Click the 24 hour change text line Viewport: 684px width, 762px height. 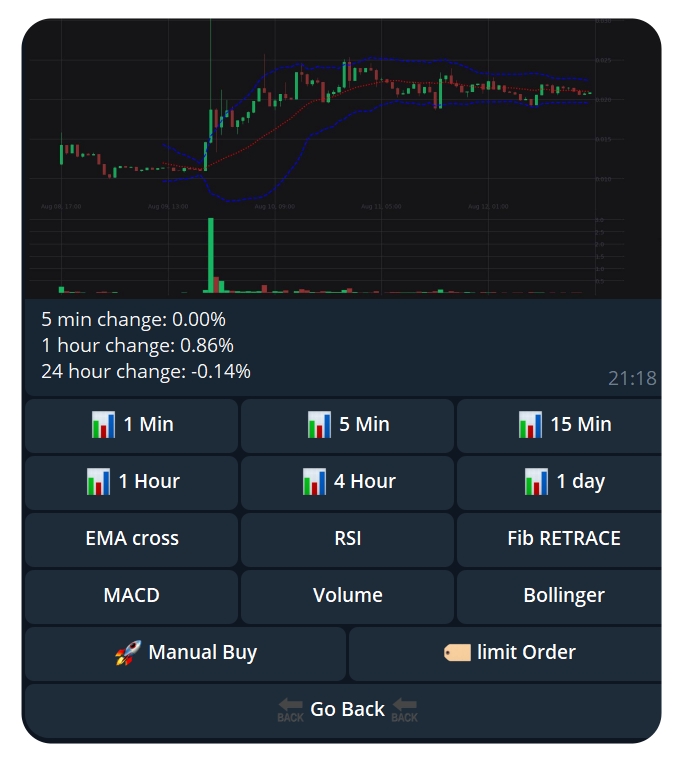pyautogui.click(x=146, y=372)
